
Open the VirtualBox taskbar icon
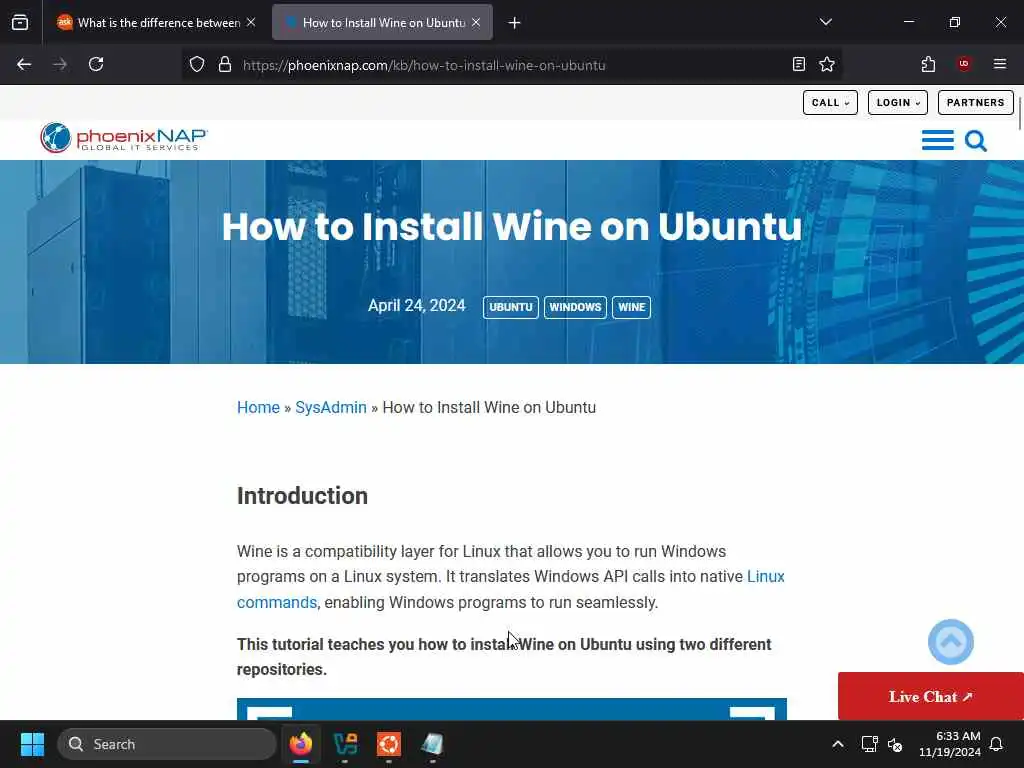click(345, 744)
